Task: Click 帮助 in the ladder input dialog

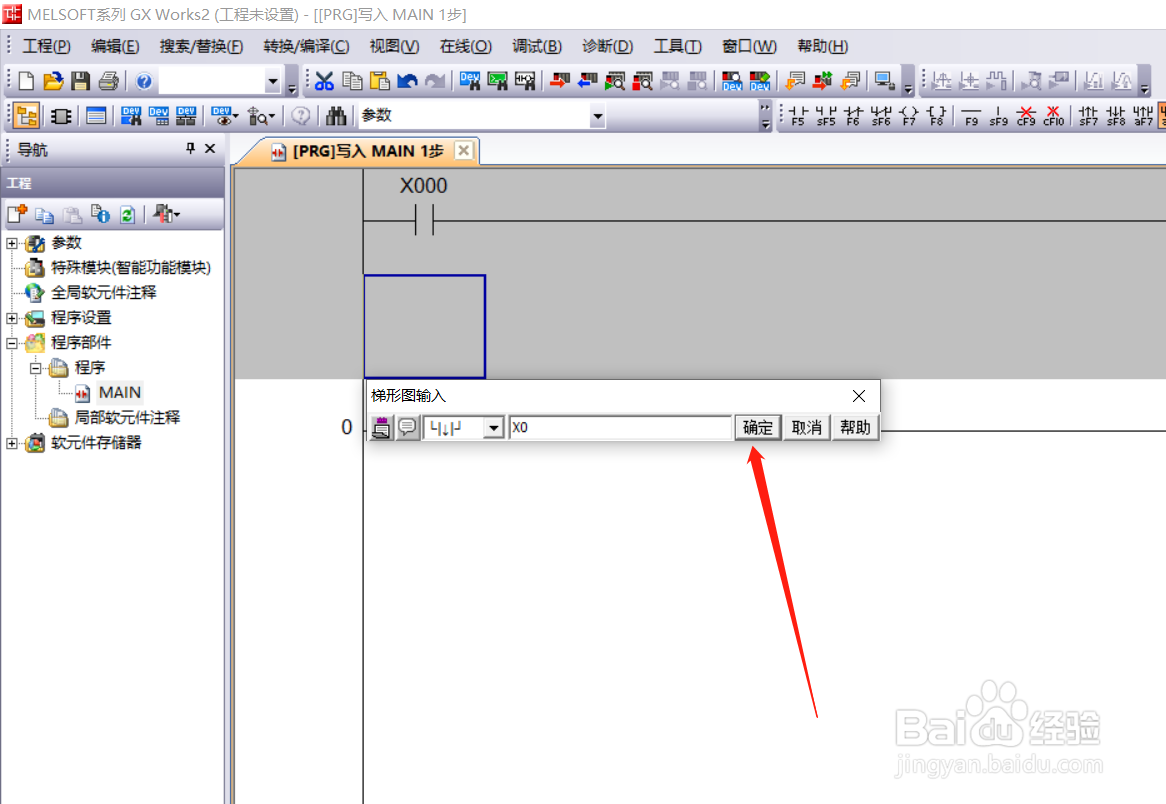Action: coord(854,428)
